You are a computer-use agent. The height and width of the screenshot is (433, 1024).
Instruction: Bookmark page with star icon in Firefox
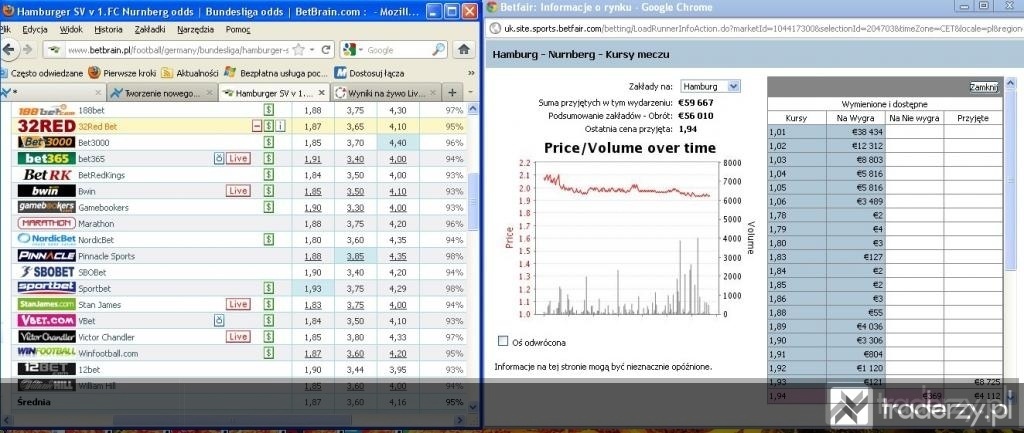[298, 50]
